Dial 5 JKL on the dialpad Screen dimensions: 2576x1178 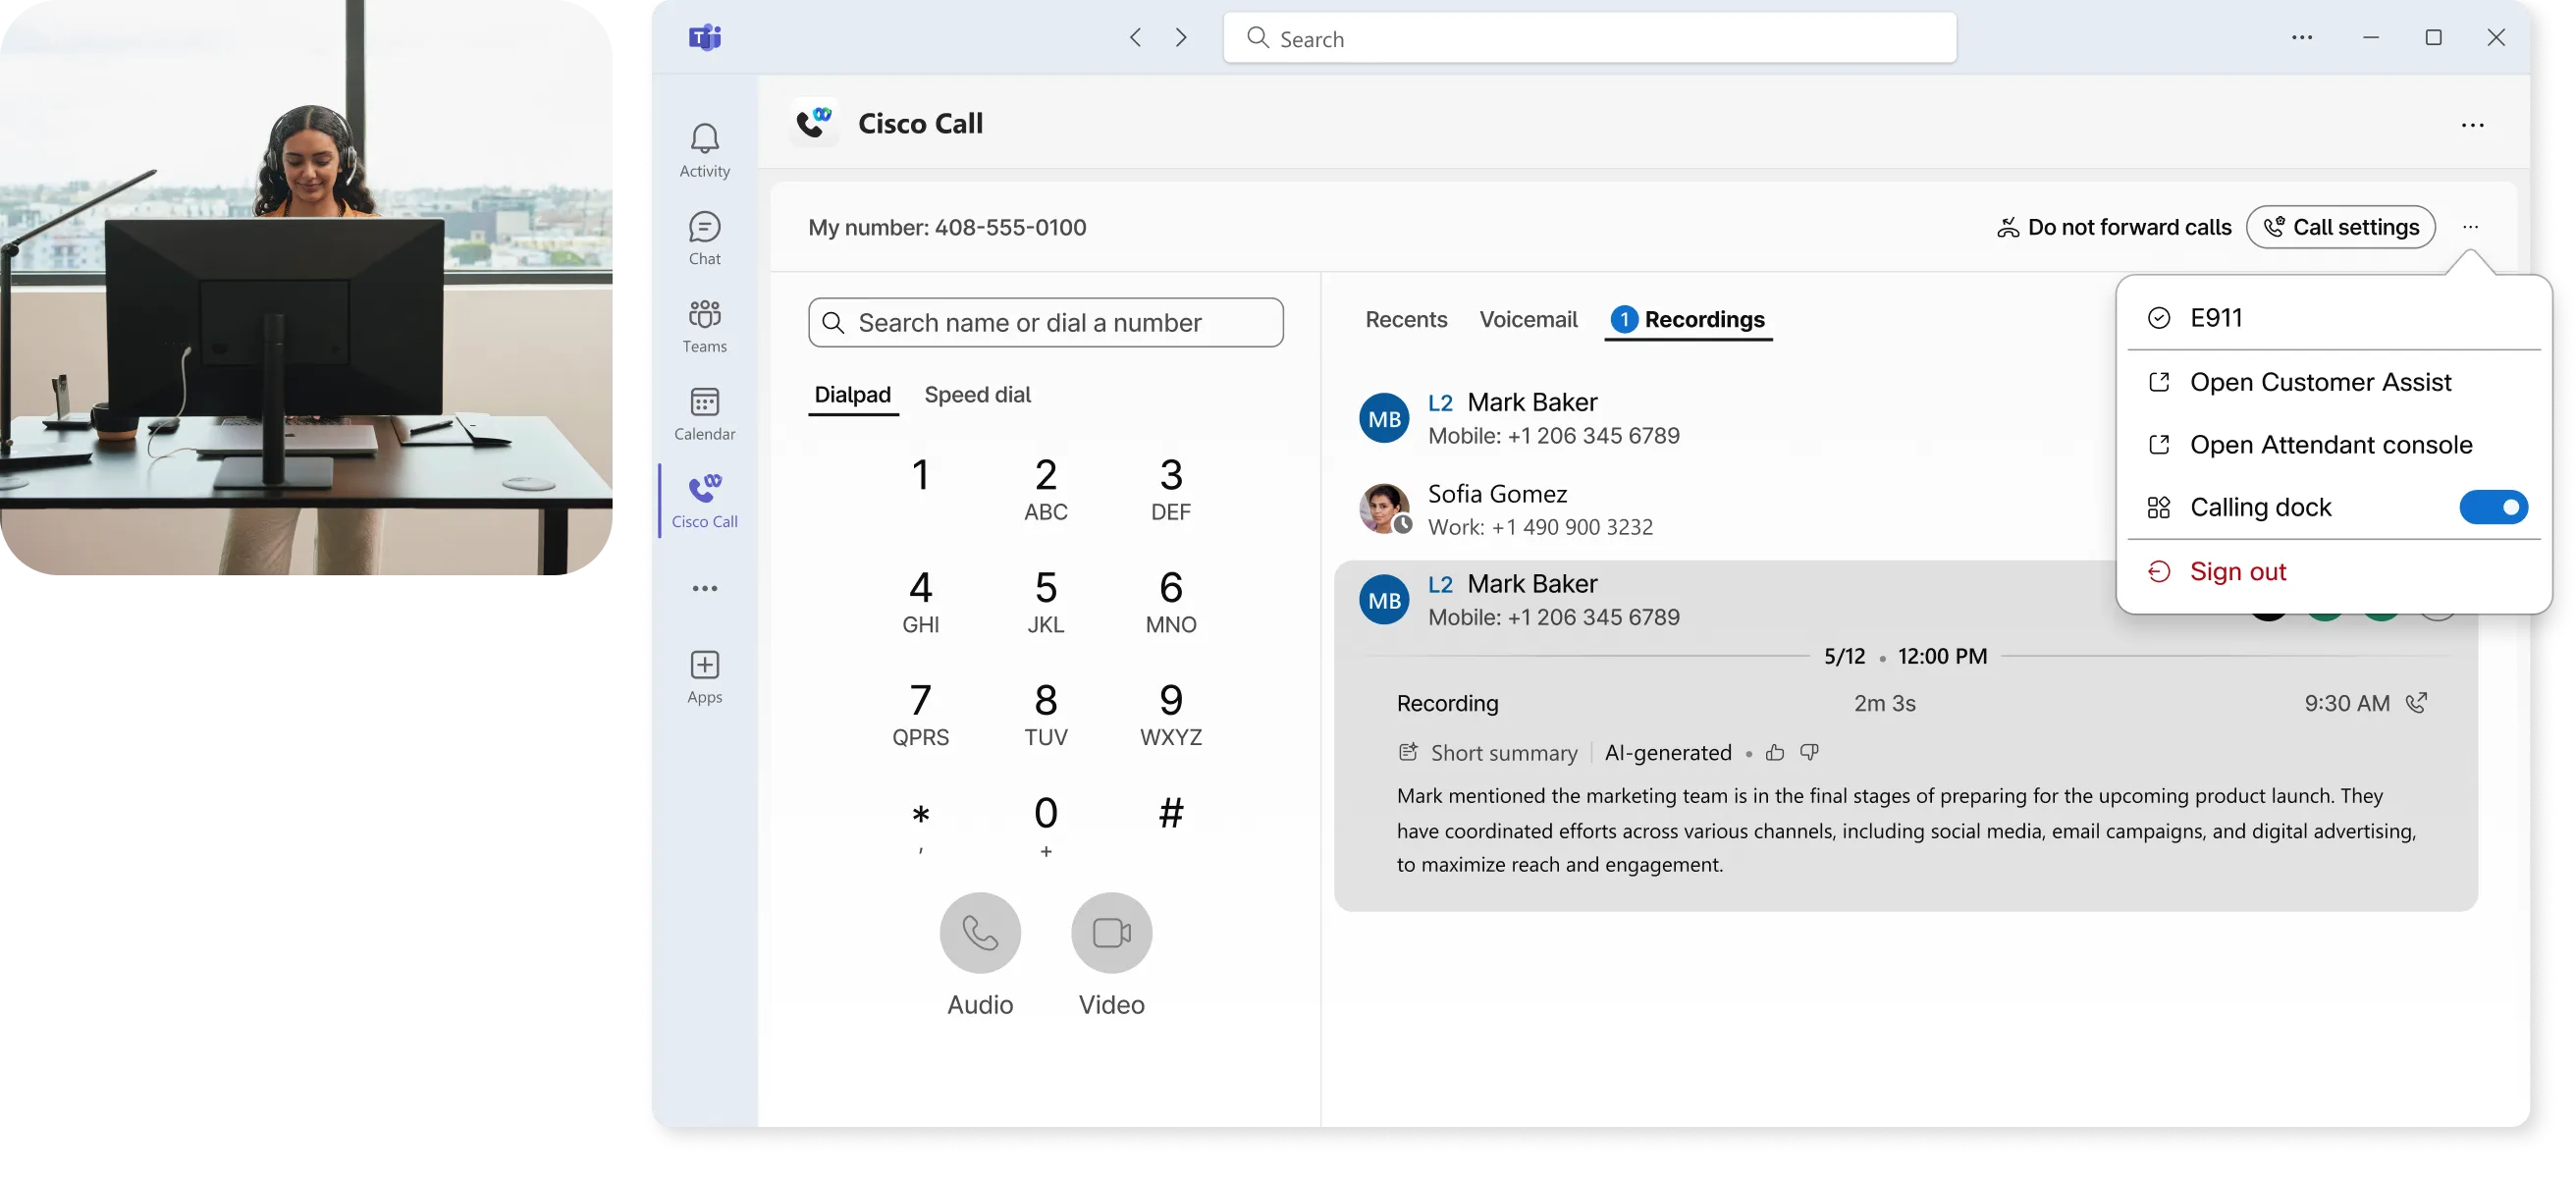pos(1045,603)
